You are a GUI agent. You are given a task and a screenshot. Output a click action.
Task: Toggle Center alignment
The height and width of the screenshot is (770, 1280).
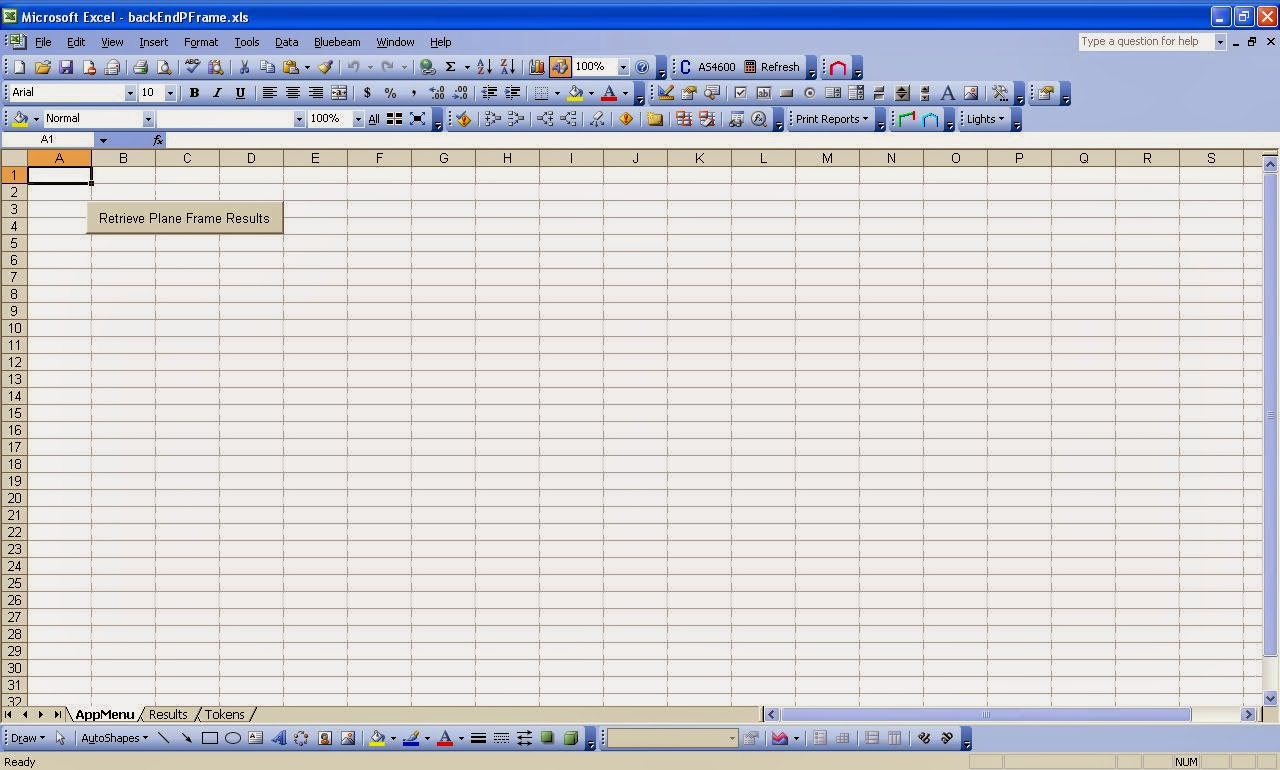tap(292, 93)
